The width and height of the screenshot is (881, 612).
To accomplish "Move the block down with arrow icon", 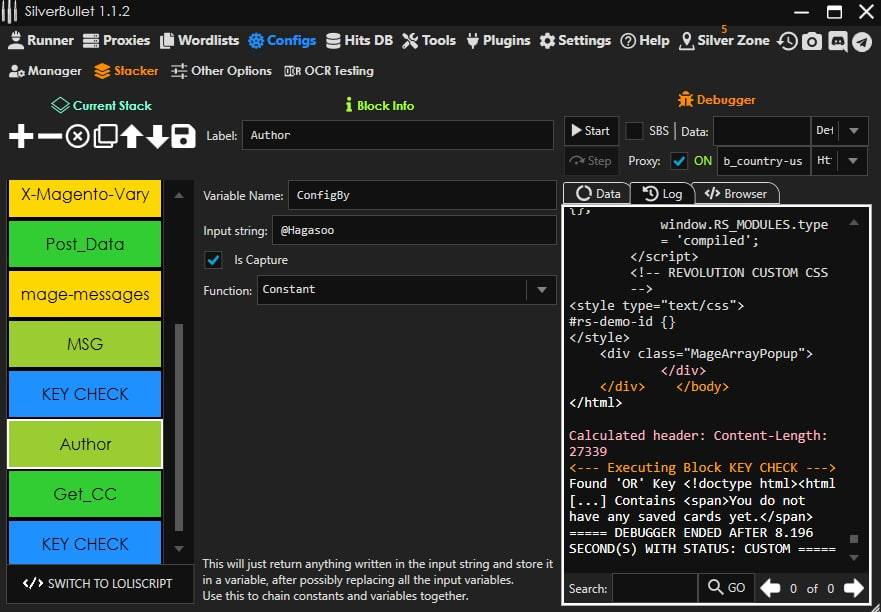I will 157,137.
